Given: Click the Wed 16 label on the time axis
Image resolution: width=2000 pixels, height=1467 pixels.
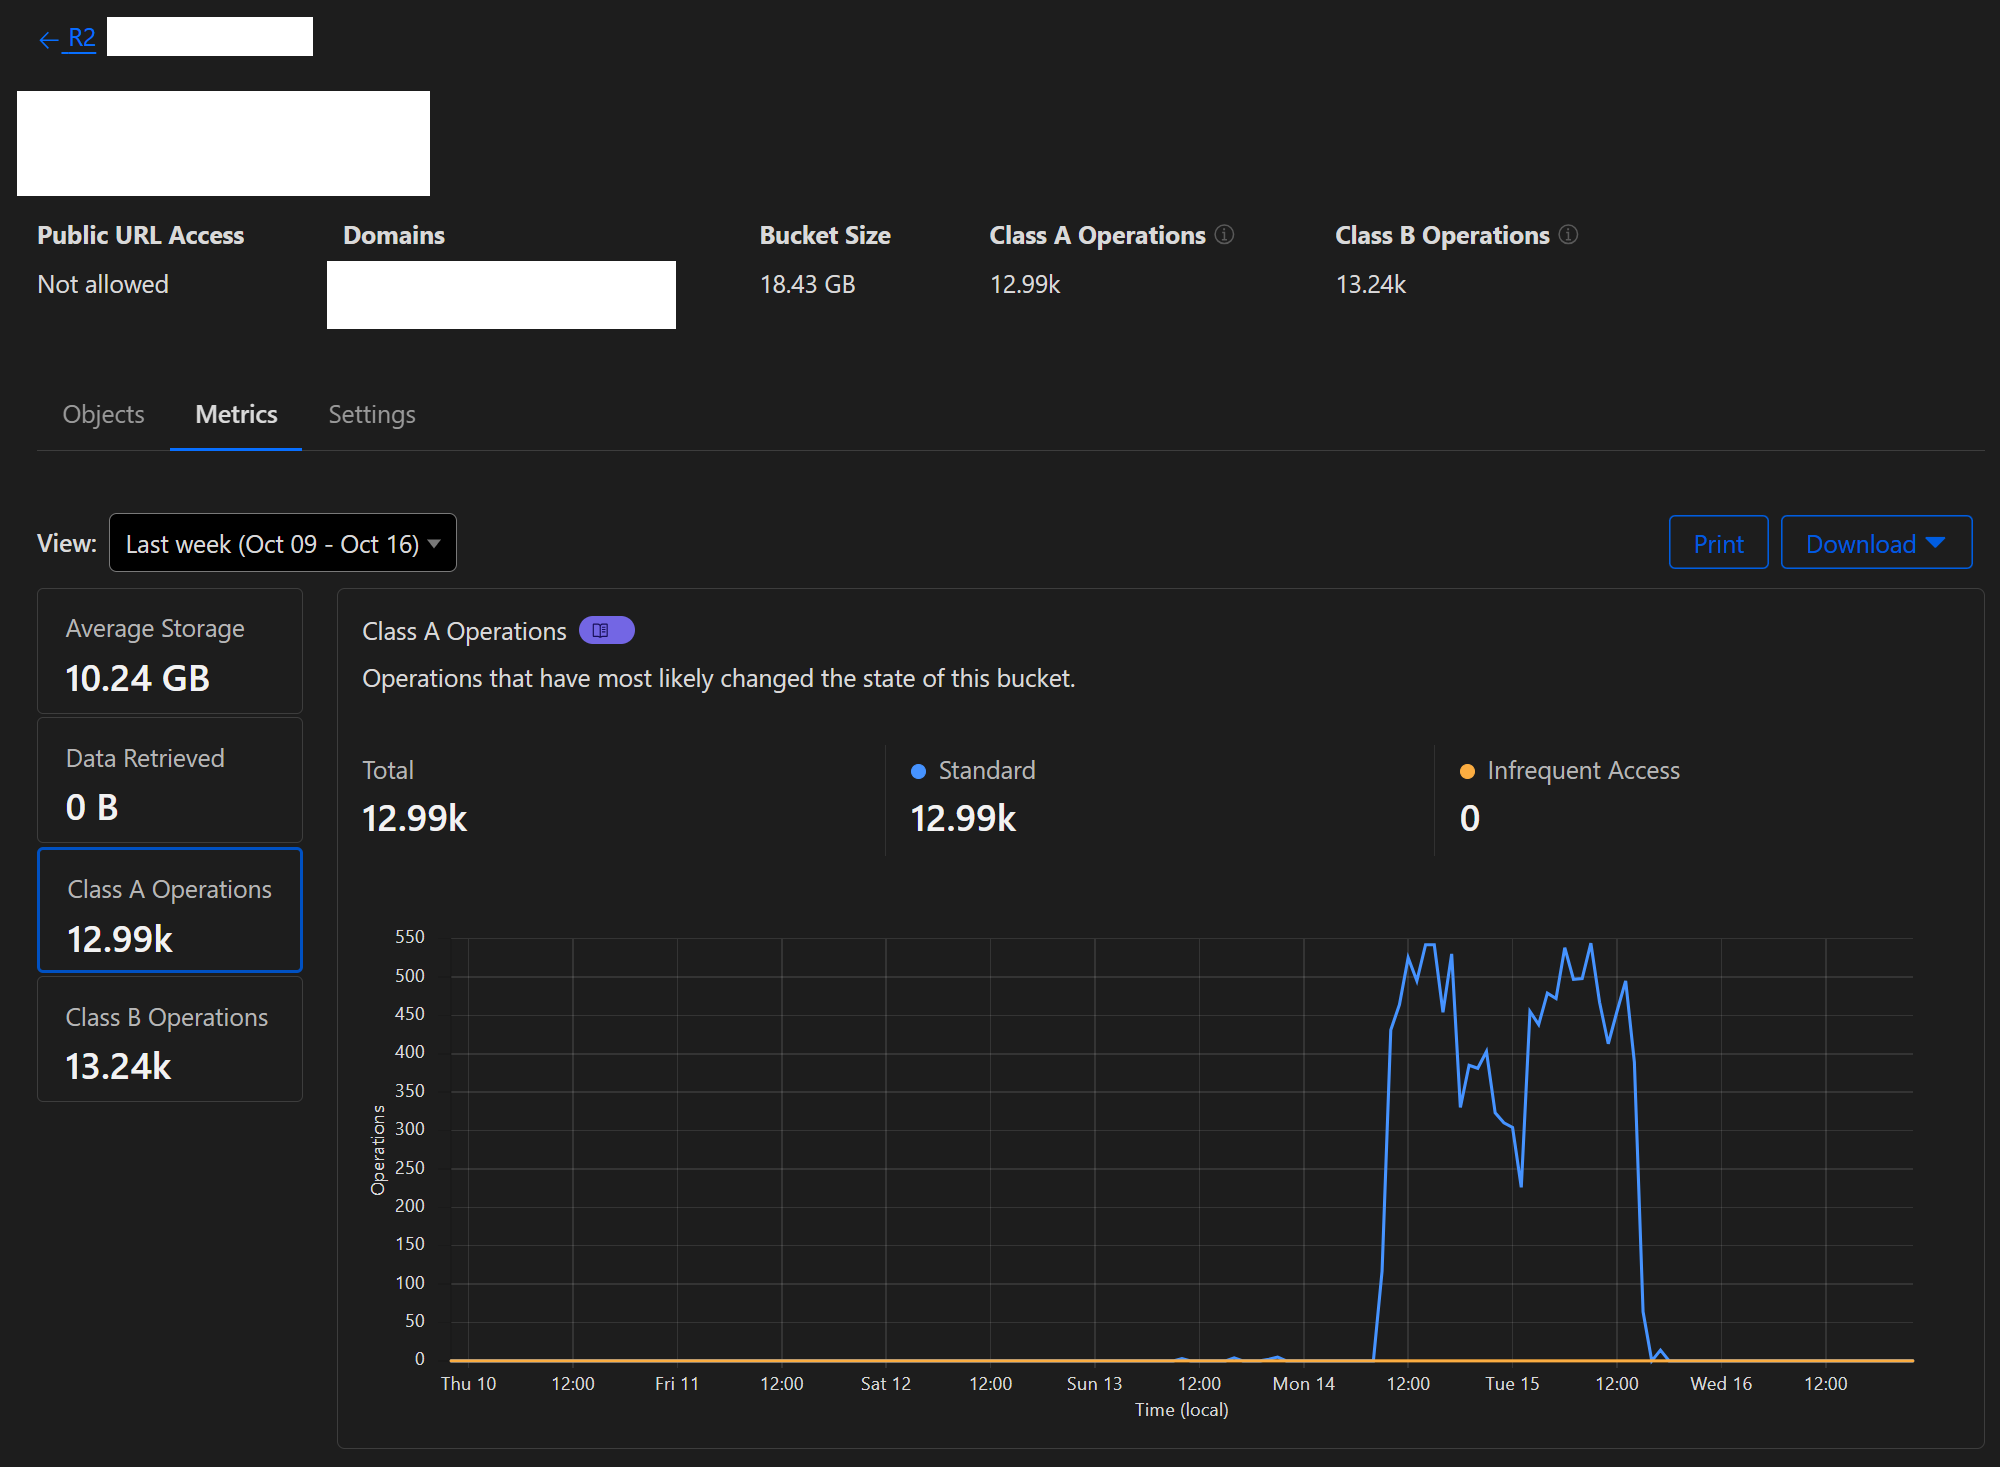Looking at the screenshot, I should point(1721,1383).
